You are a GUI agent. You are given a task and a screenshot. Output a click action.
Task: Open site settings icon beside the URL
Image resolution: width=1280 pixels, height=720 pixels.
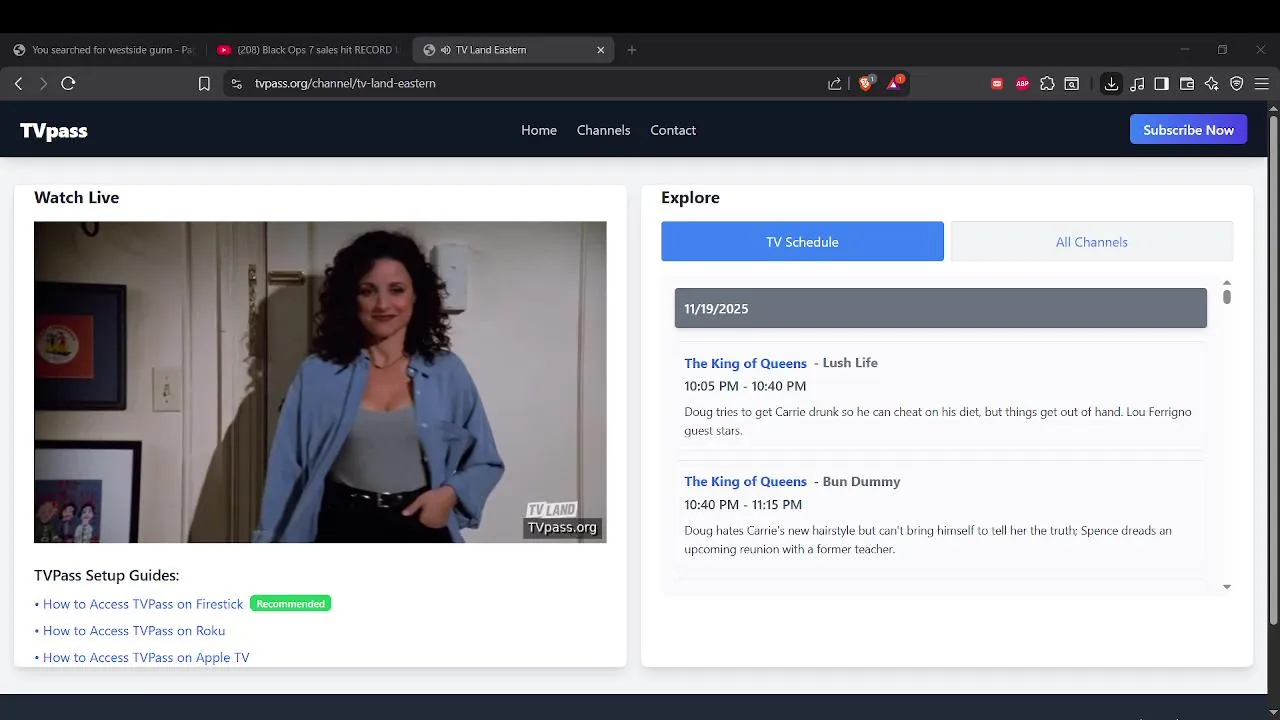[x=236, y=84]
